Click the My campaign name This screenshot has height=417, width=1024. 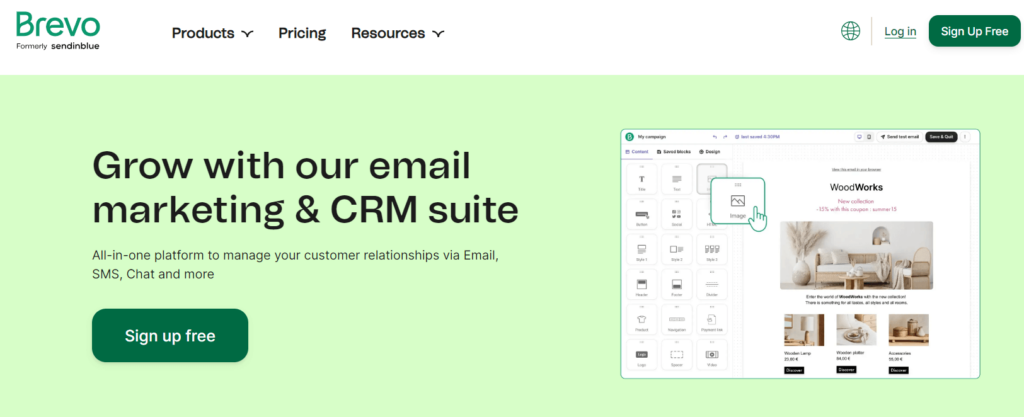tap(652, 137)
